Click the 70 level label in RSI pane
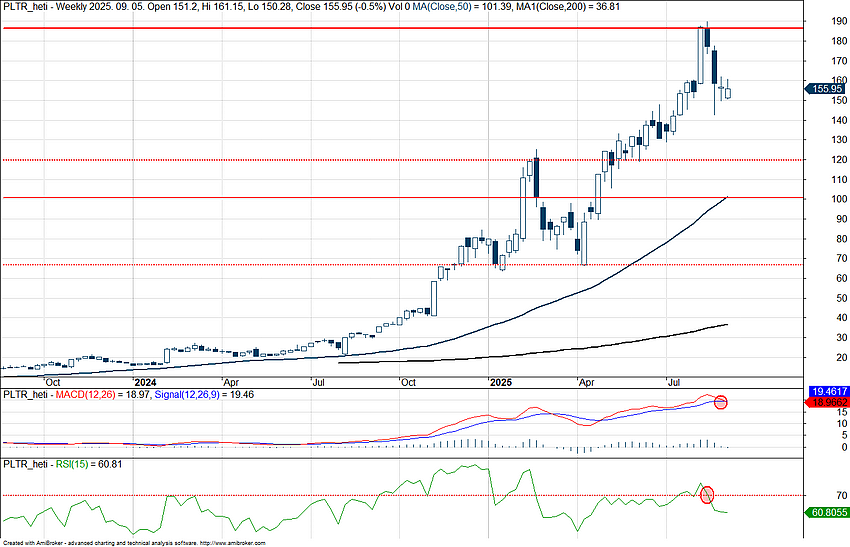The height and width of the screenshot is (547, 850). (842, 495)
